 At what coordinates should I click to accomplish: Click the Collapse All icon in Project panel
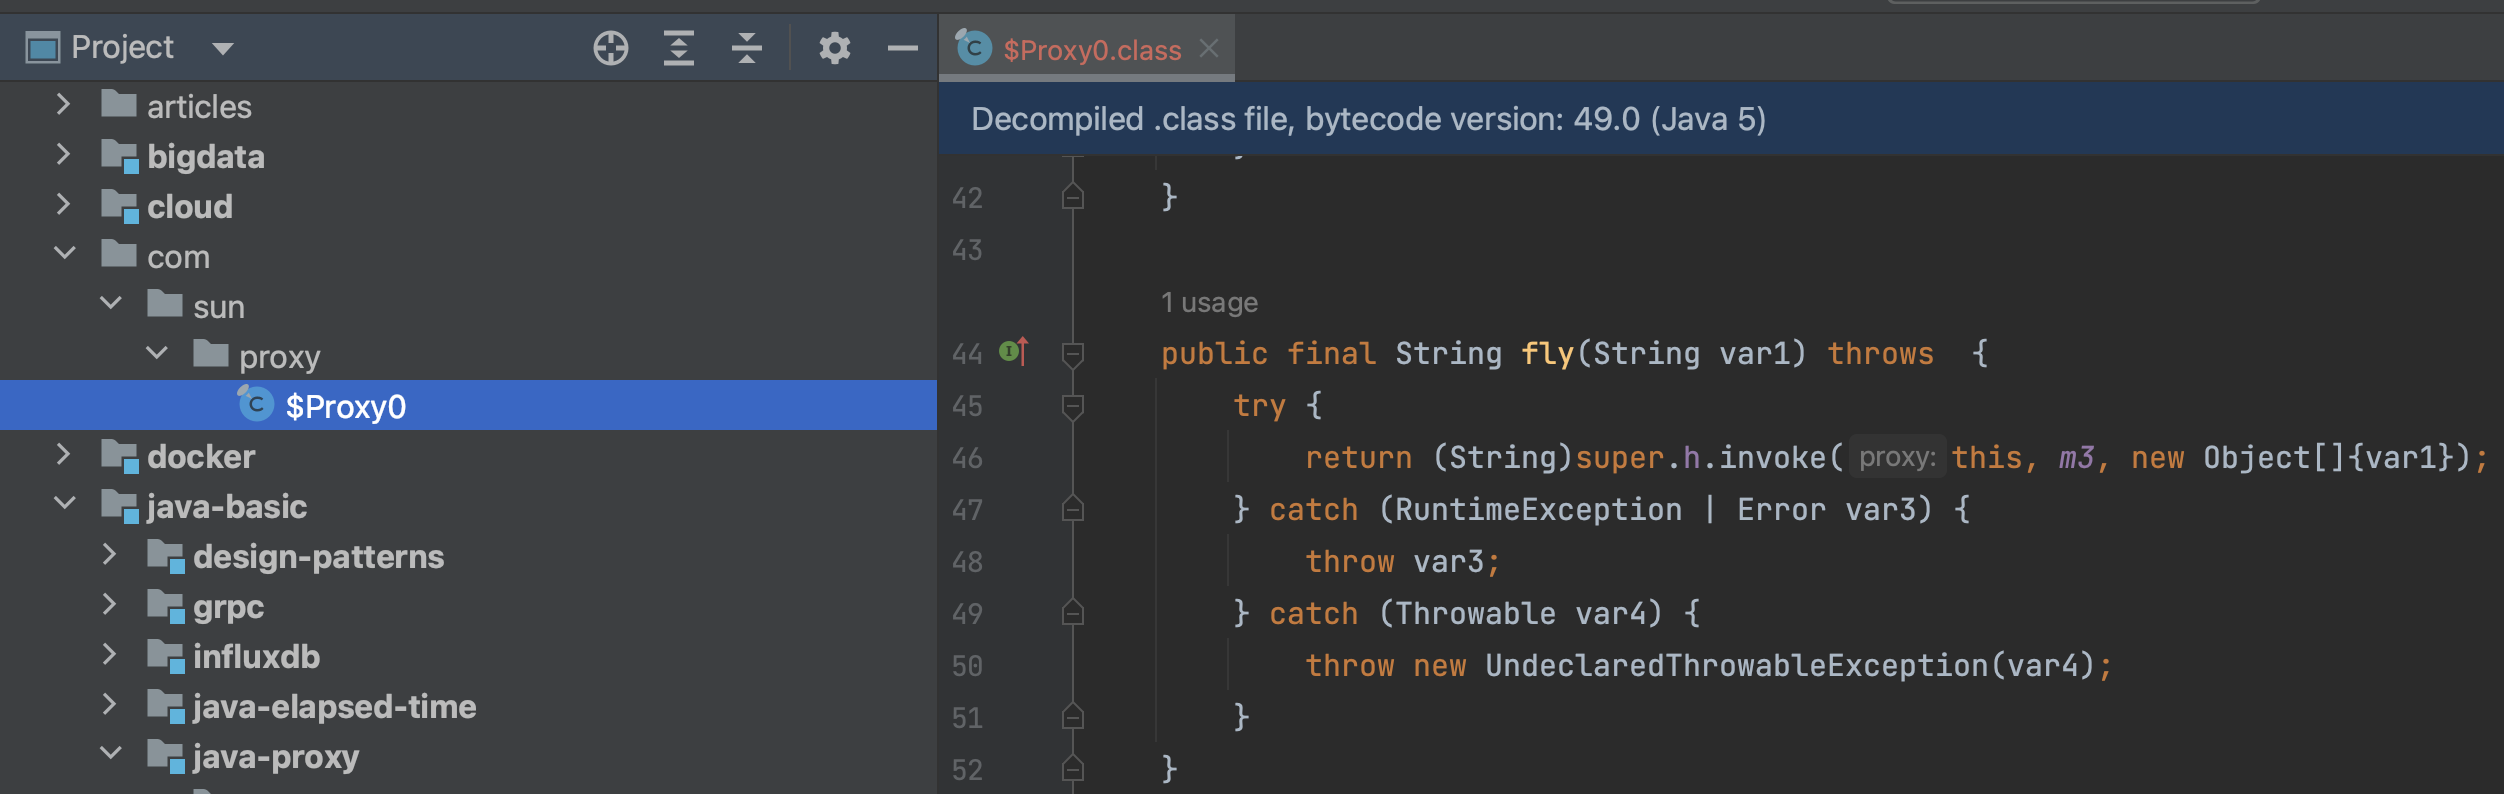pyautogui.click(x=746, y=48)
